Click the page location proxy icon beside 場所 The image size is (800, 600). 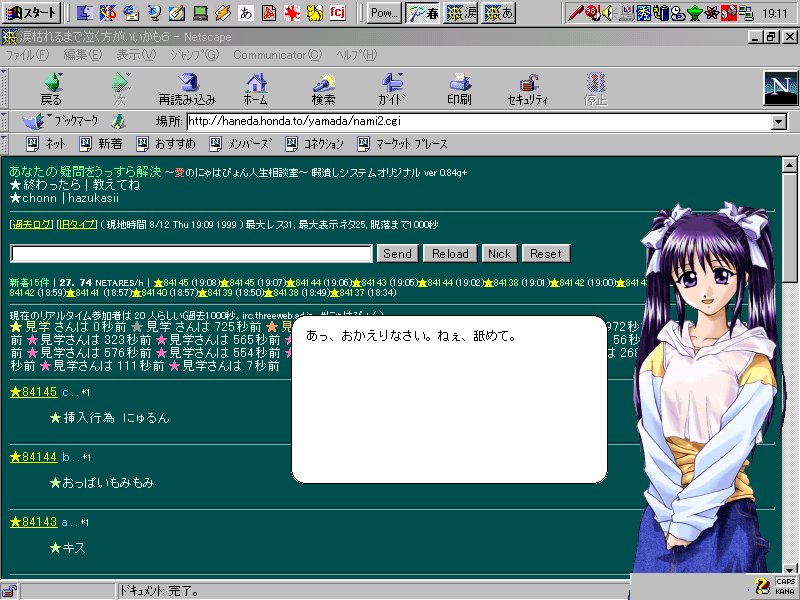119,121
